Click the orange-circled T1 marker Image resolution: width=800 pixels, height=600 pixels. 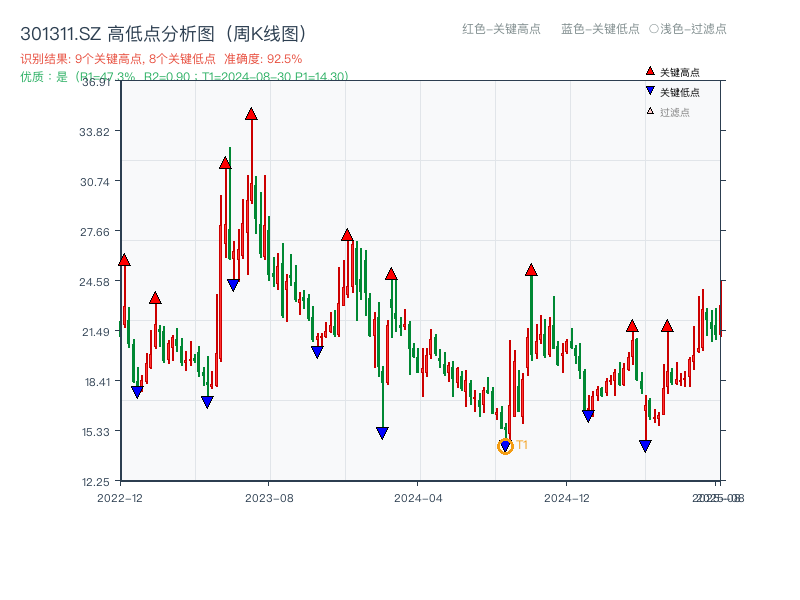pyautogui.click(x=505, y=446)
